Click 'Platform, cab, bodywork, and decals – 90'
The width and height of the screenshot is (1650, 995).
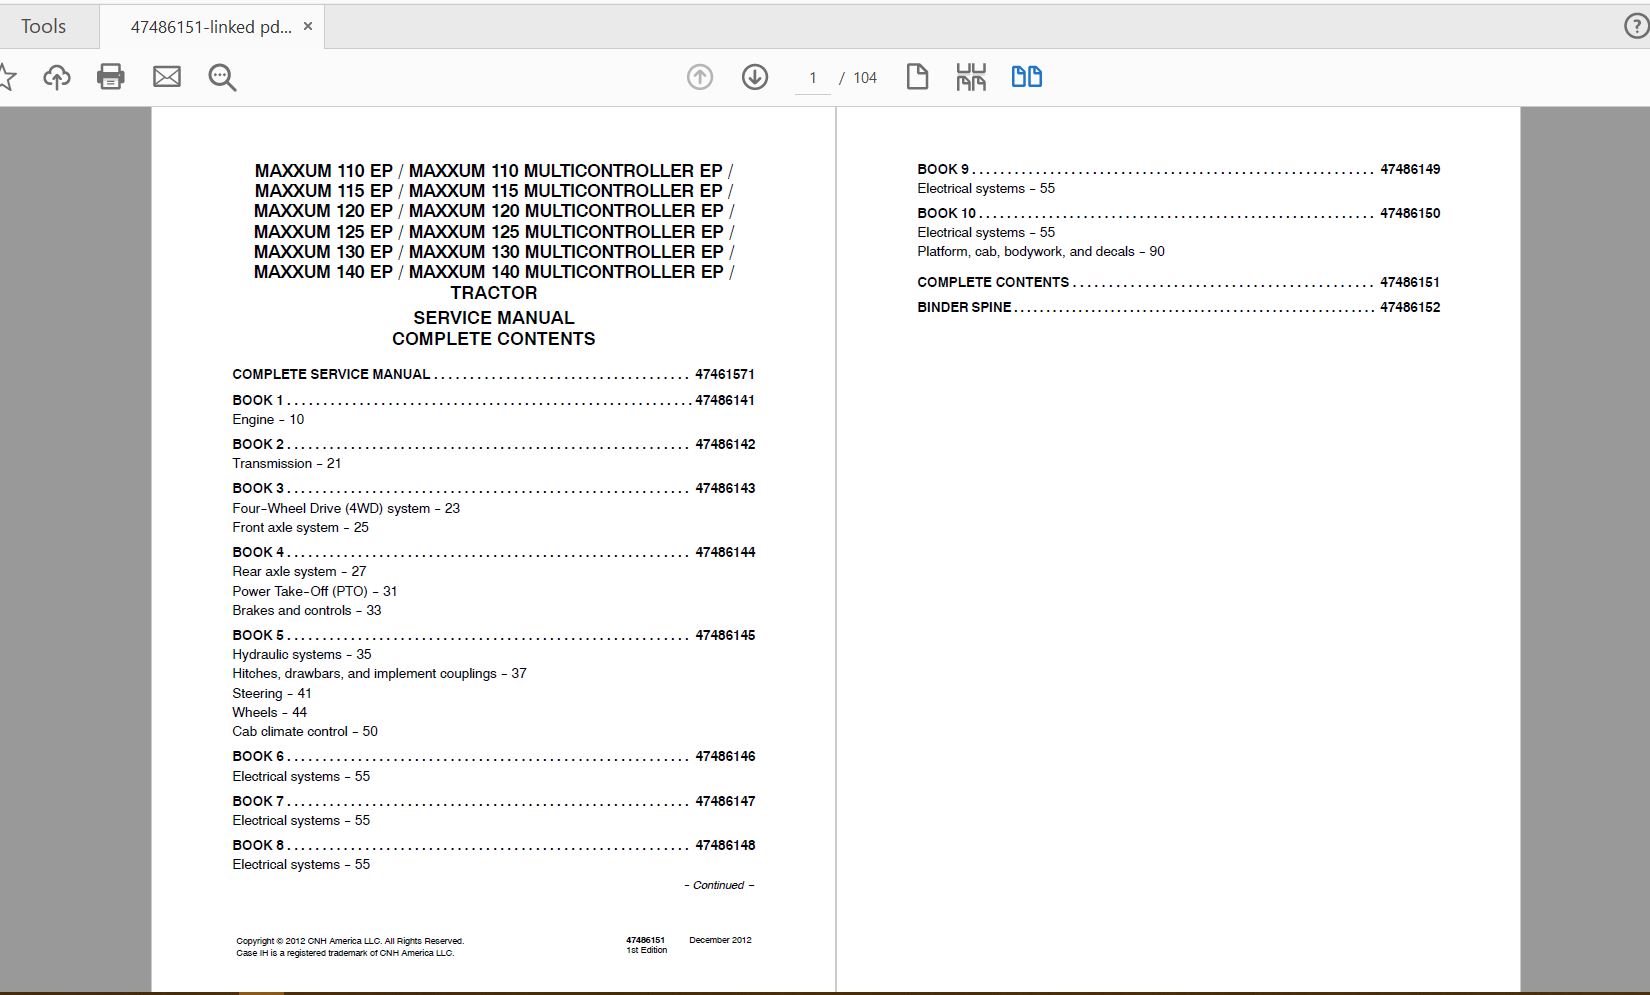1041,251
